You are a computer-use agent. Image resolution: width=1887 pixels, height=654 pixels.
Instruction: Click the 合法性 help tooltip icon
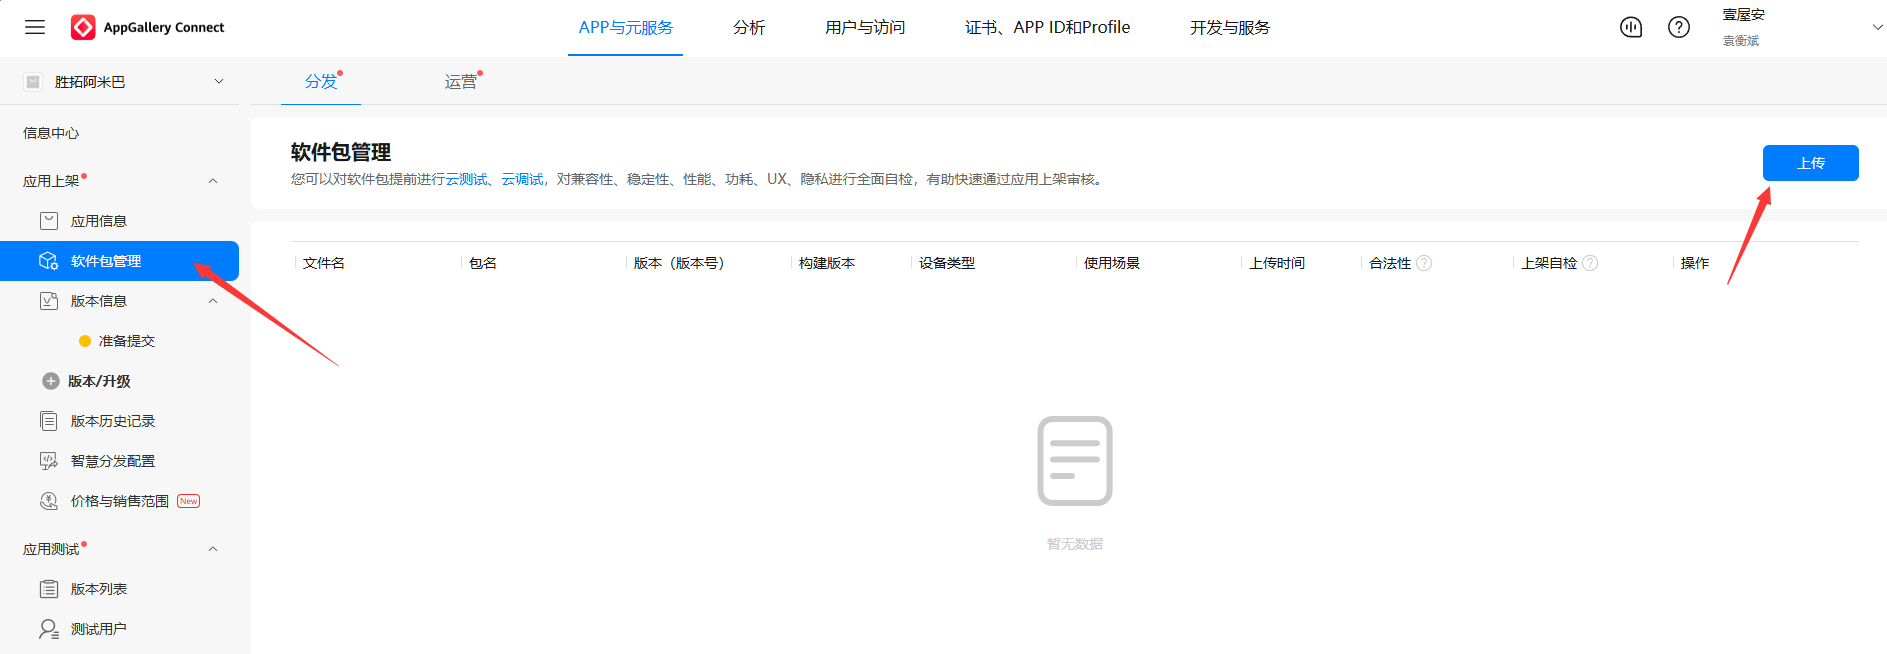(x=1424, y=263)
